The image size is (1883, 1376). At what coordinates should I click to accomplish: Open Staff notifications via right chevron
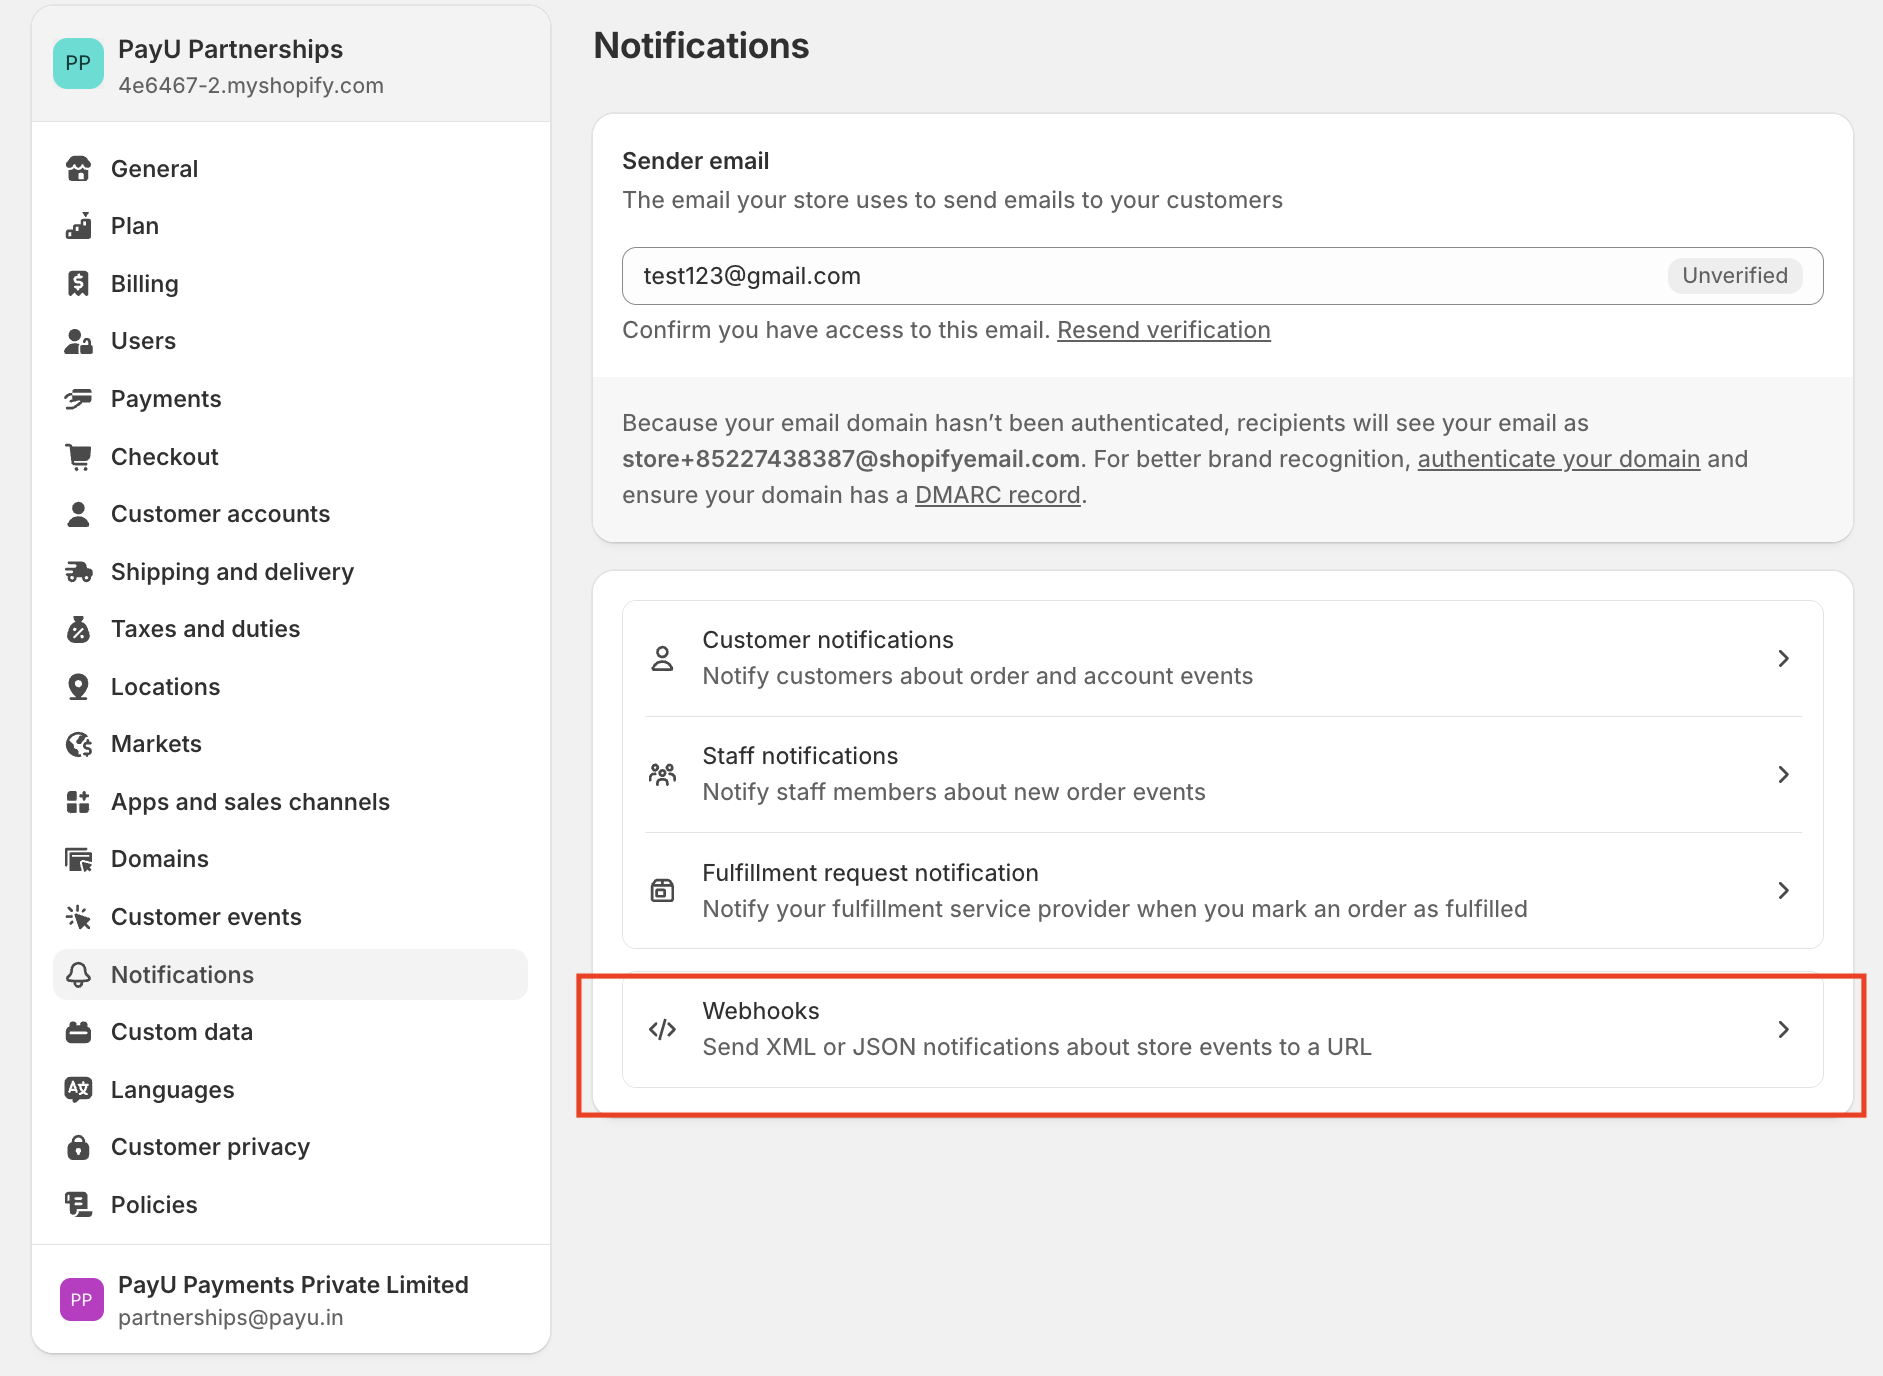1783,774
